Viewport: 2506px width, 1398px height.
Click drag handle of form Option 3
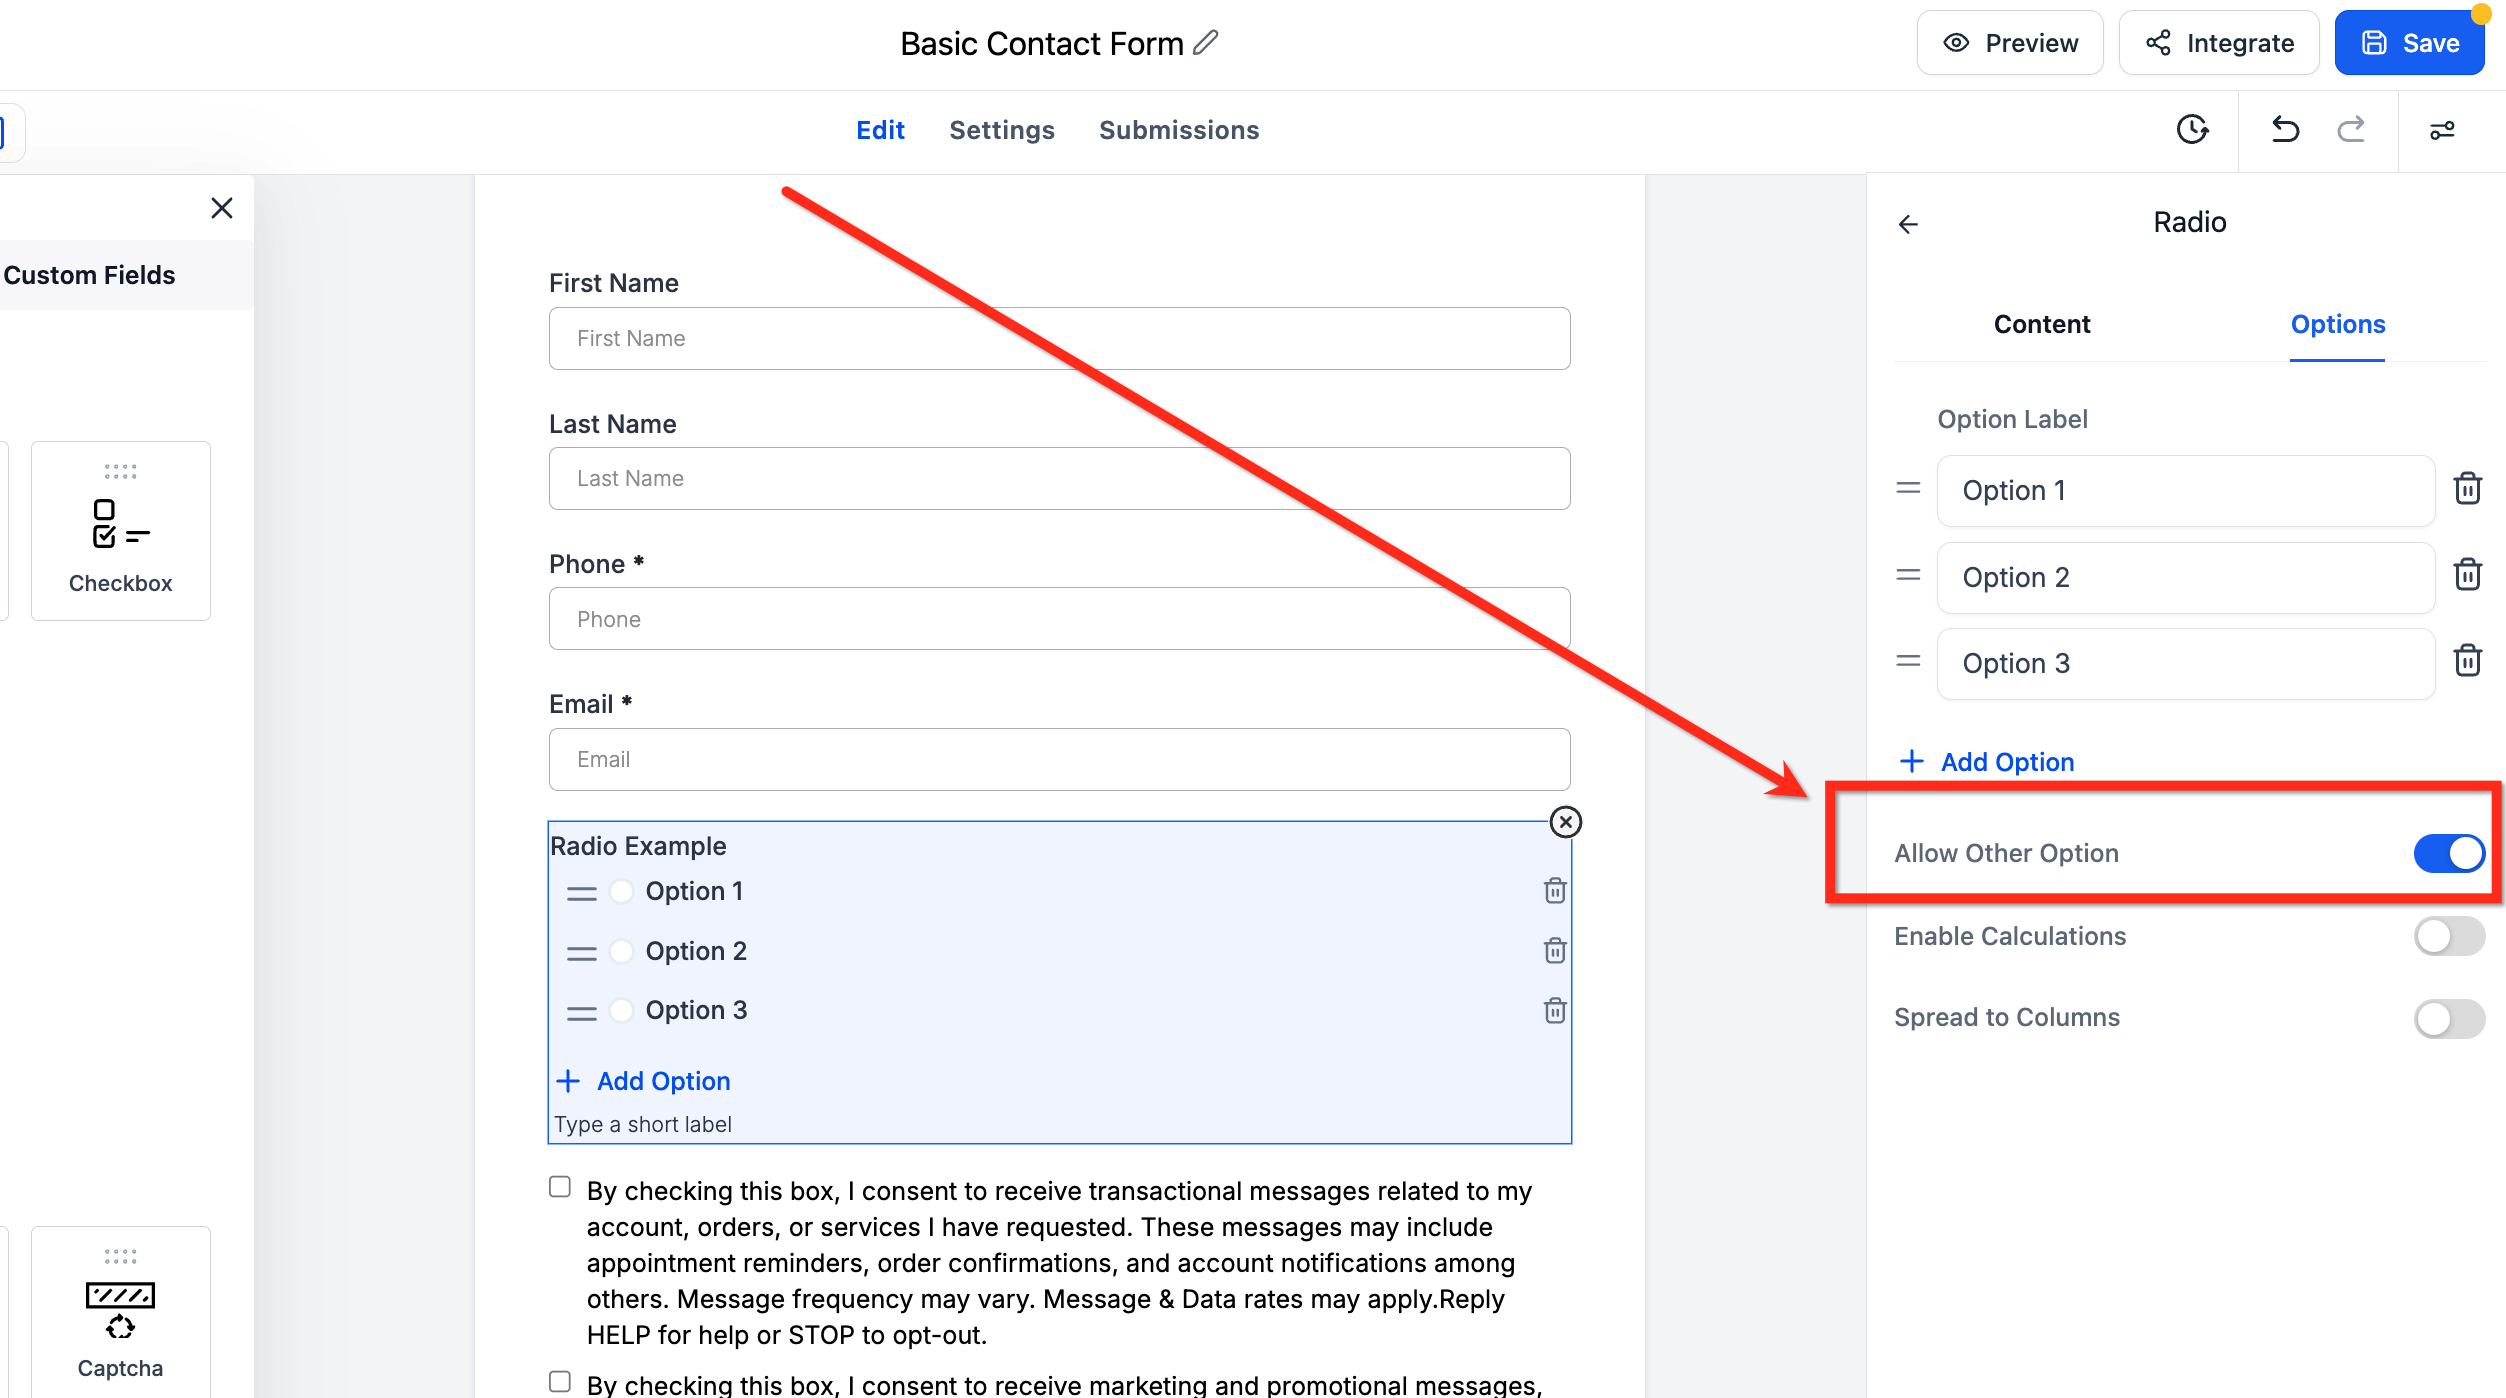click(581, 1013)
